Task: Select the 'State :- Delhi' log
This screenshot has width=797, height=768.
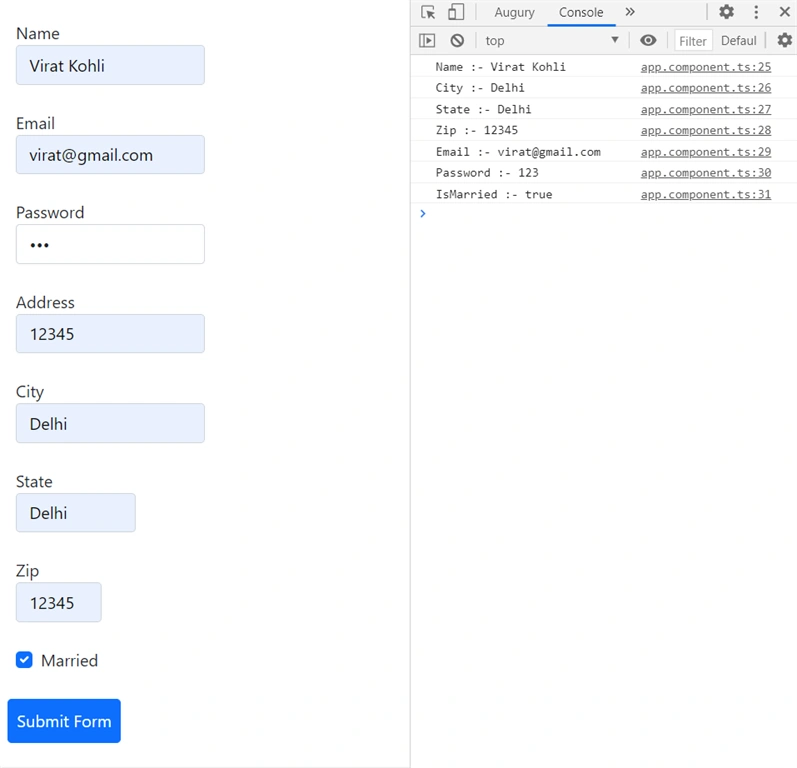Action: (483, 109)
